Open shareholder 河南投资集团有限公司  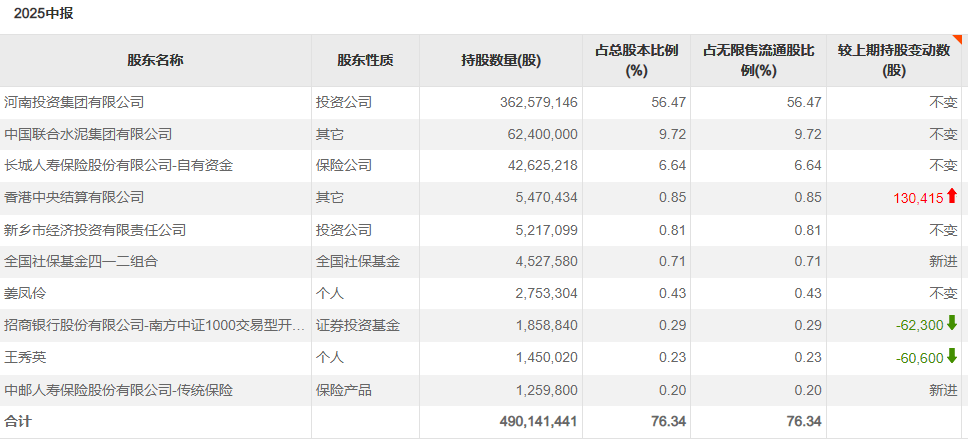tap(74, 102)
